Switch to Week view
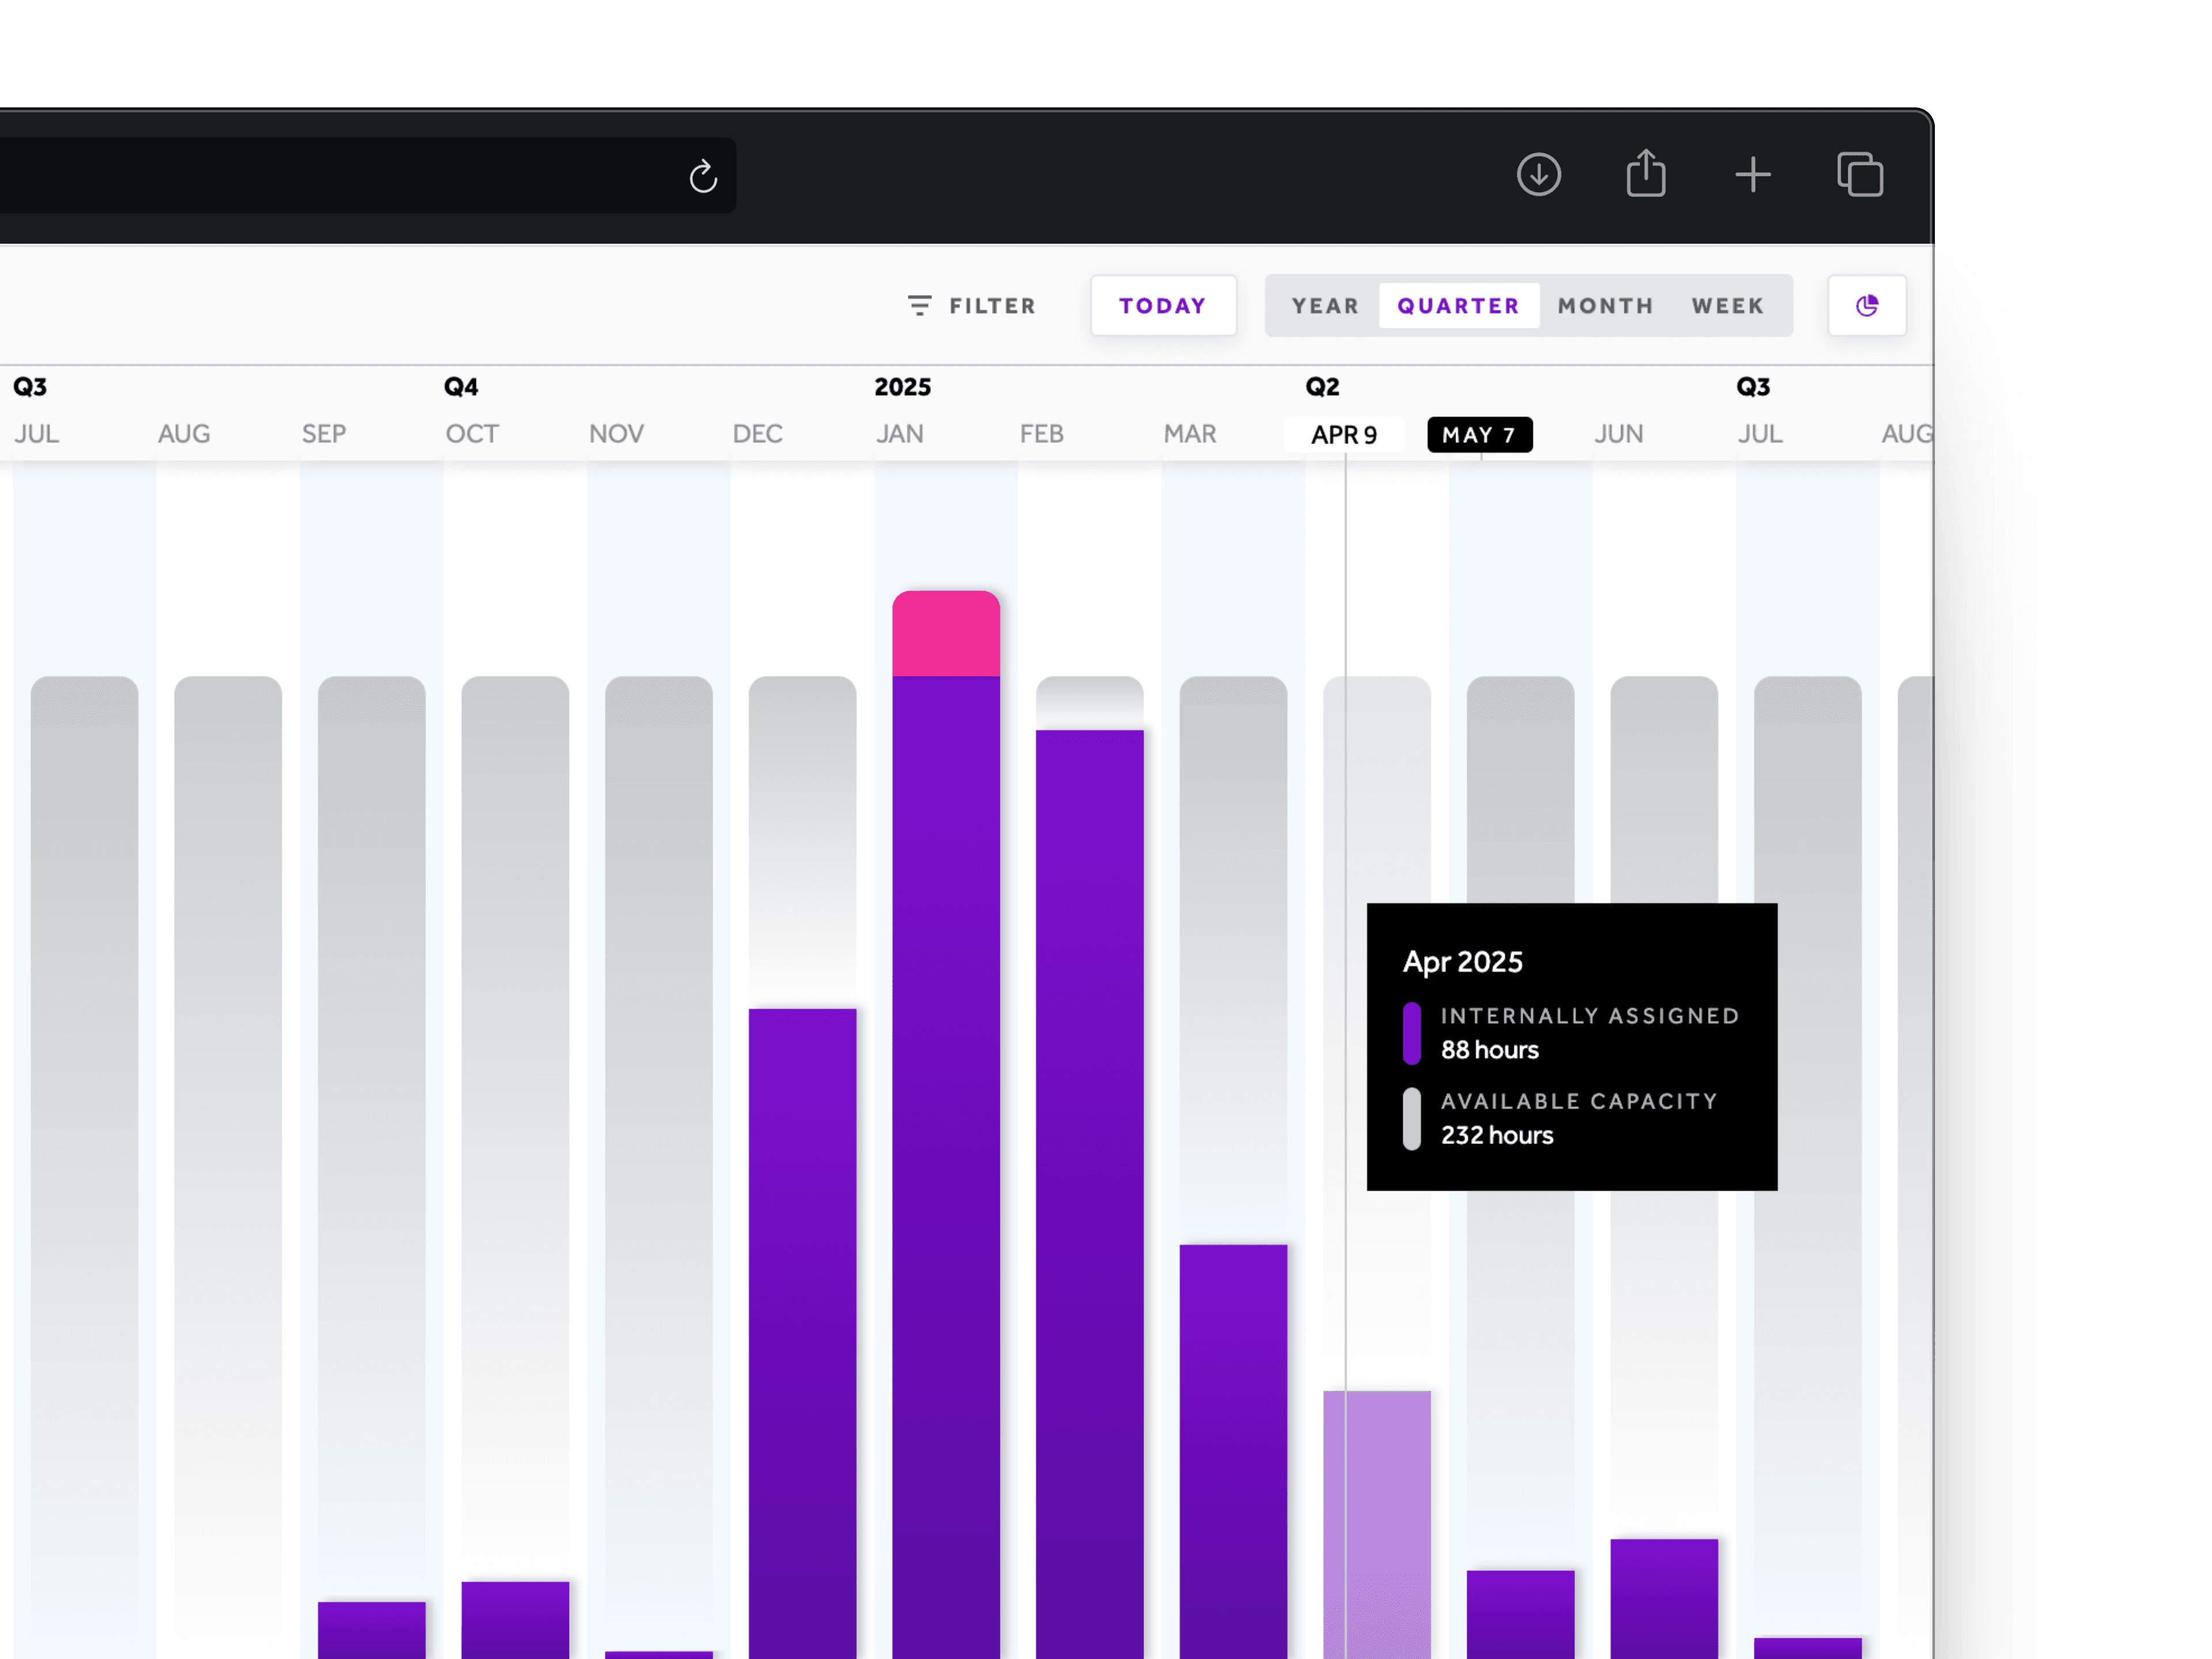The height and width of the screenshot is (1659, 2212). click(x=1727, y=305)
